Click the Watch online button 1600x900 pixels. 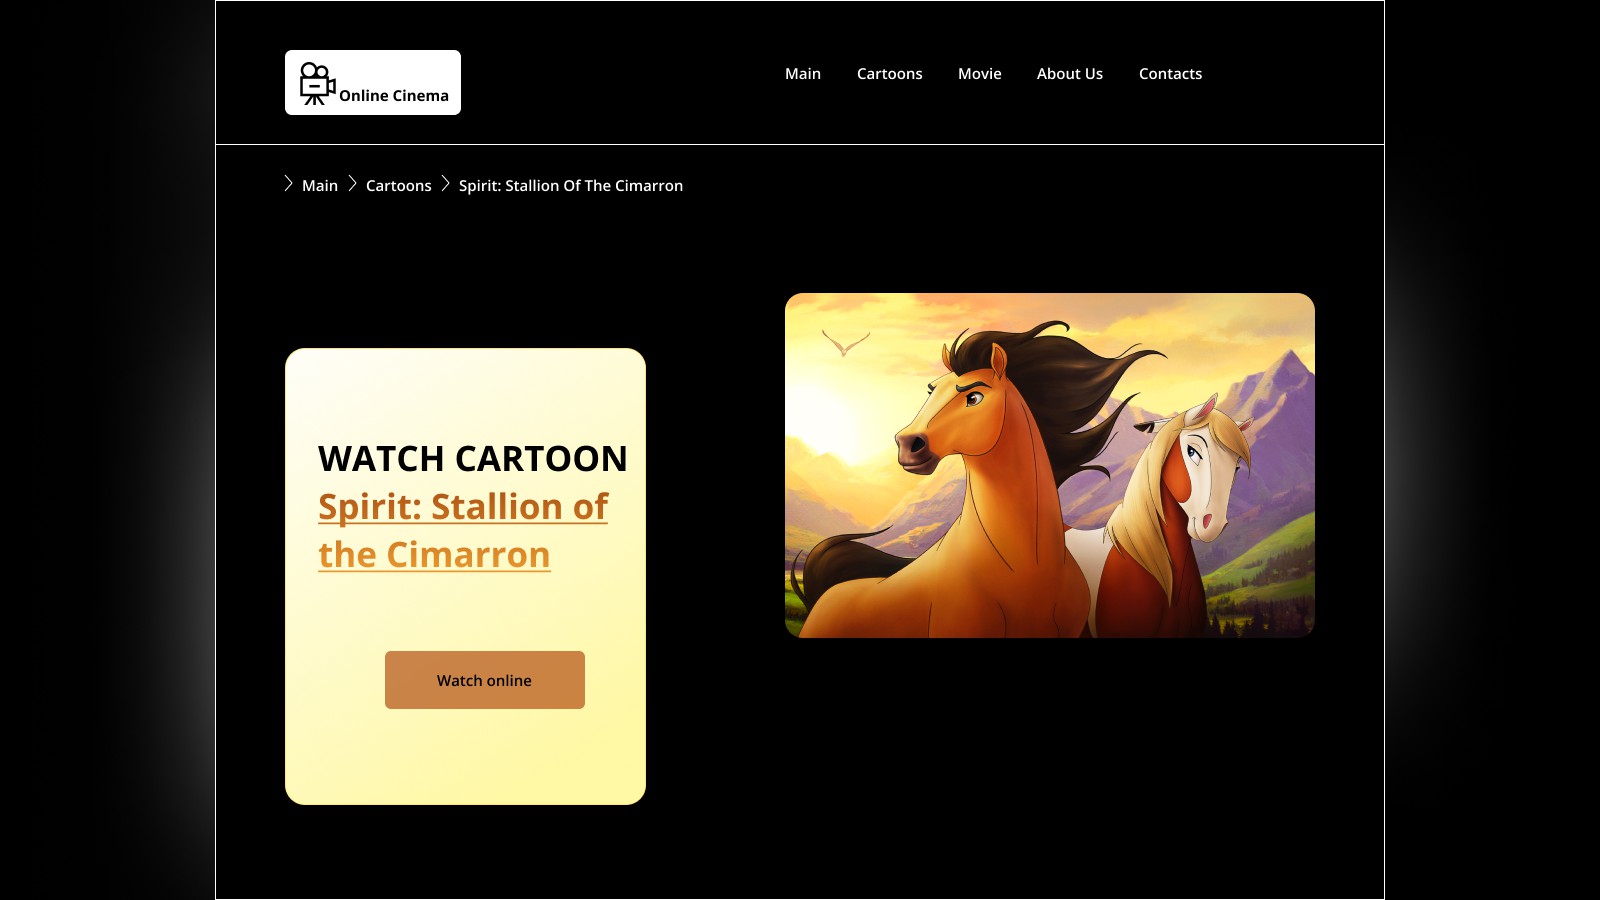pos(485,680)
